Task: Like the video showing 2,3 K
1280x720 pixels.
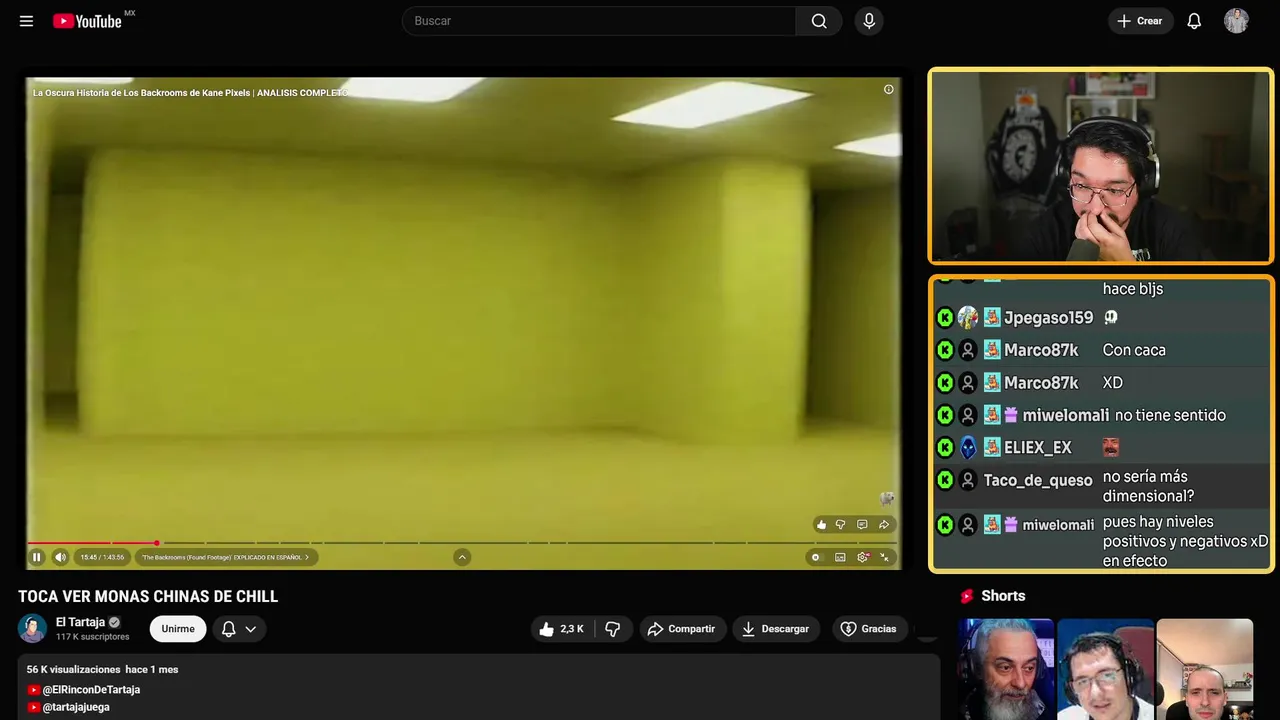Action: (561, 629)
